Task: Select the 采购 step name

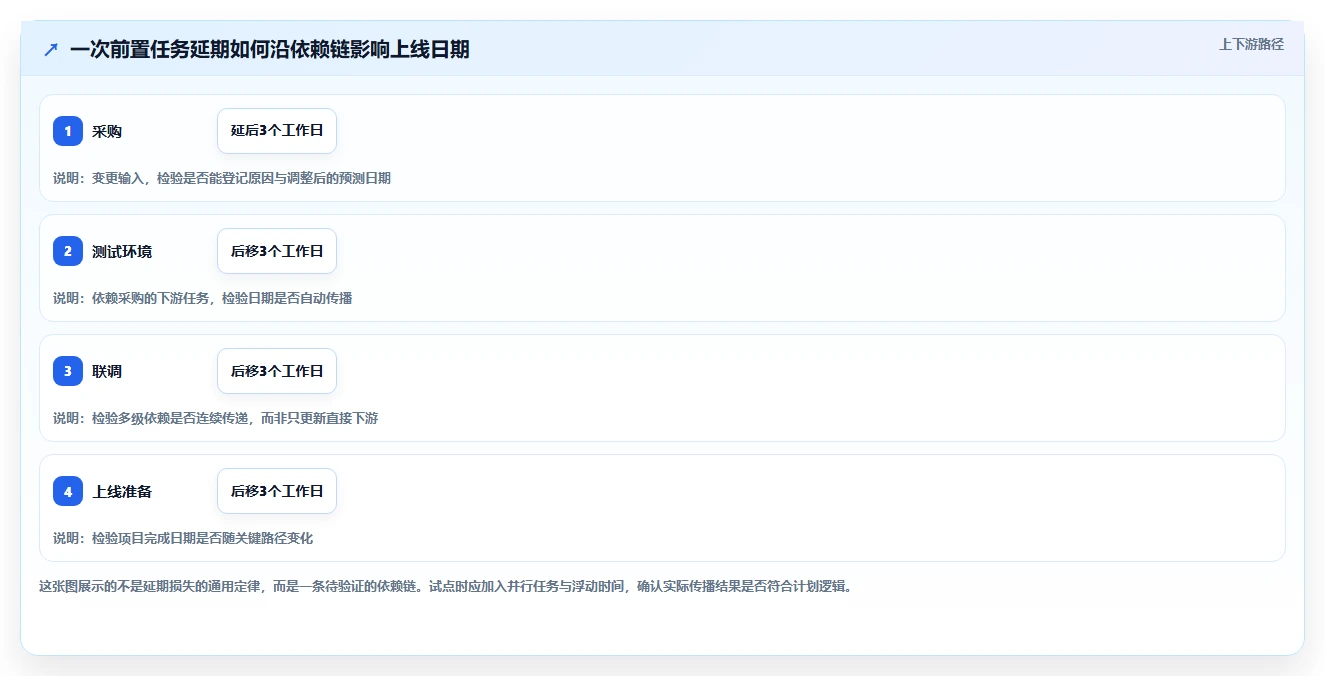Action: tap(107, 131)
